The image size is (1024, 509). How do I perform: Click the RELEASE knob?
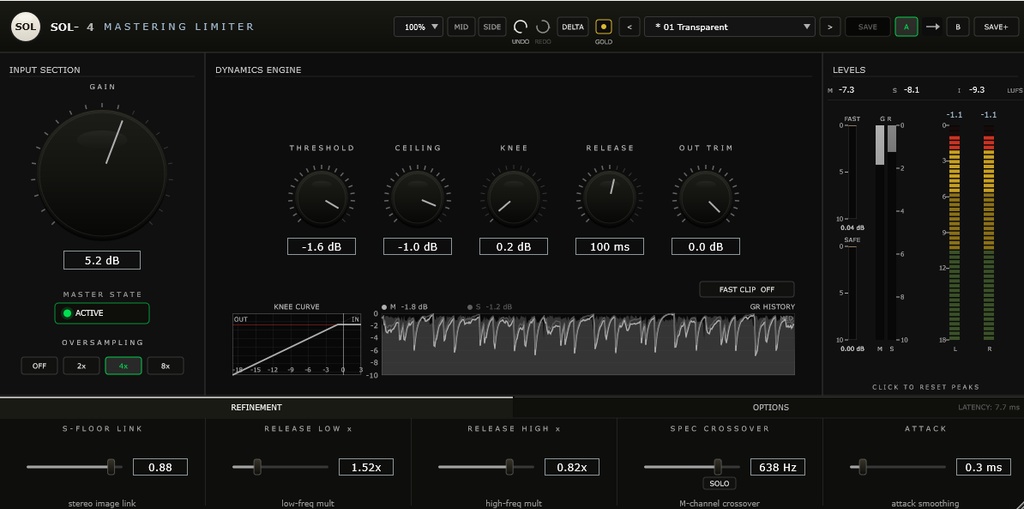tap(609, 197)
